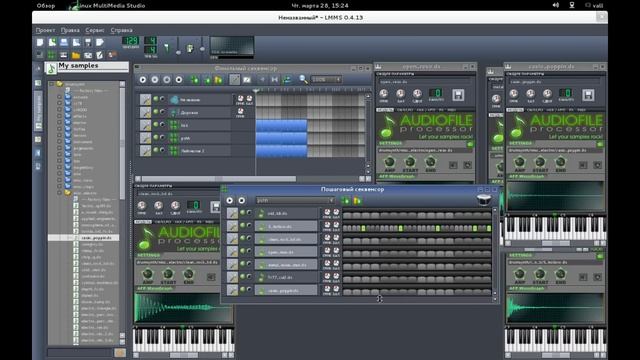Open the Справка menu
The image size is (640, 360).
coord(121,30)
